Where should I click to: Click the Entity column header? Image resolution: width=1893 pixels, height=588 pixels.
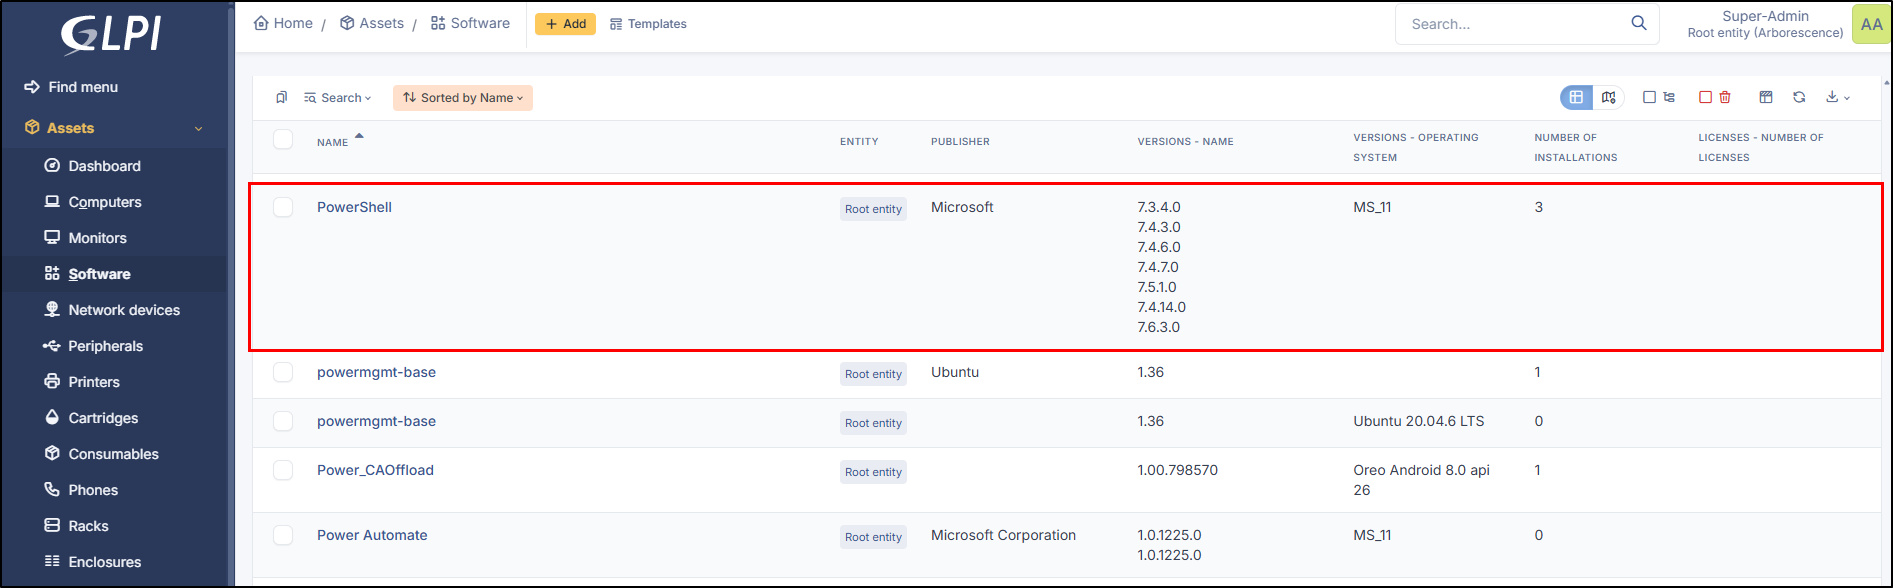pos(859,142)
